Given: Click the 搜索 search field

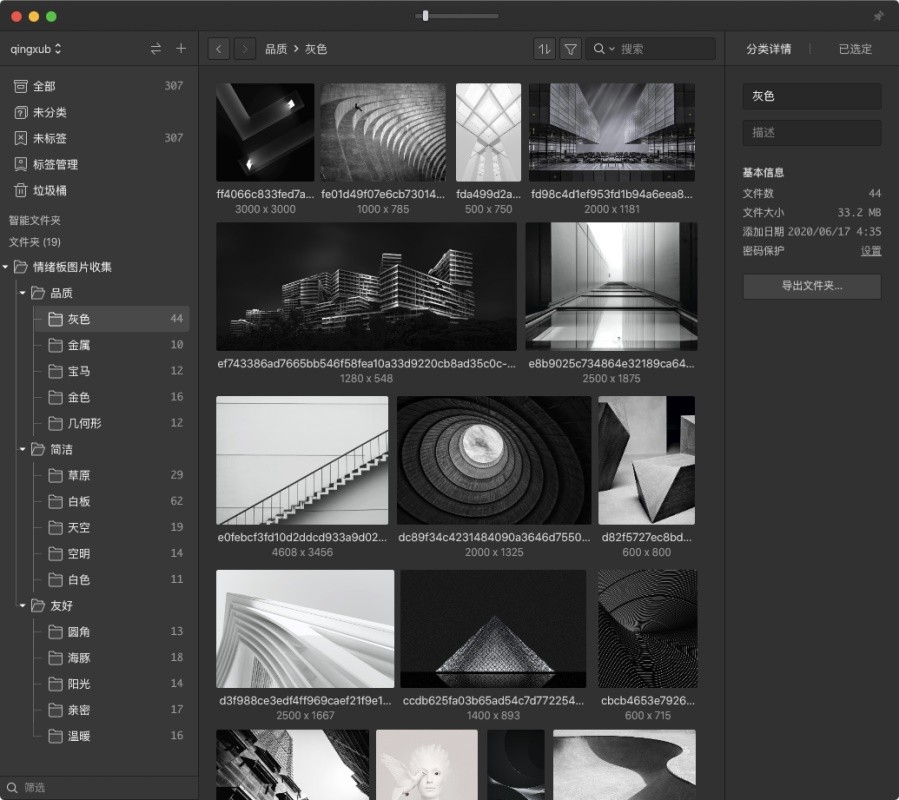Looking at the screenshot, I should click(x=664, y=48).
